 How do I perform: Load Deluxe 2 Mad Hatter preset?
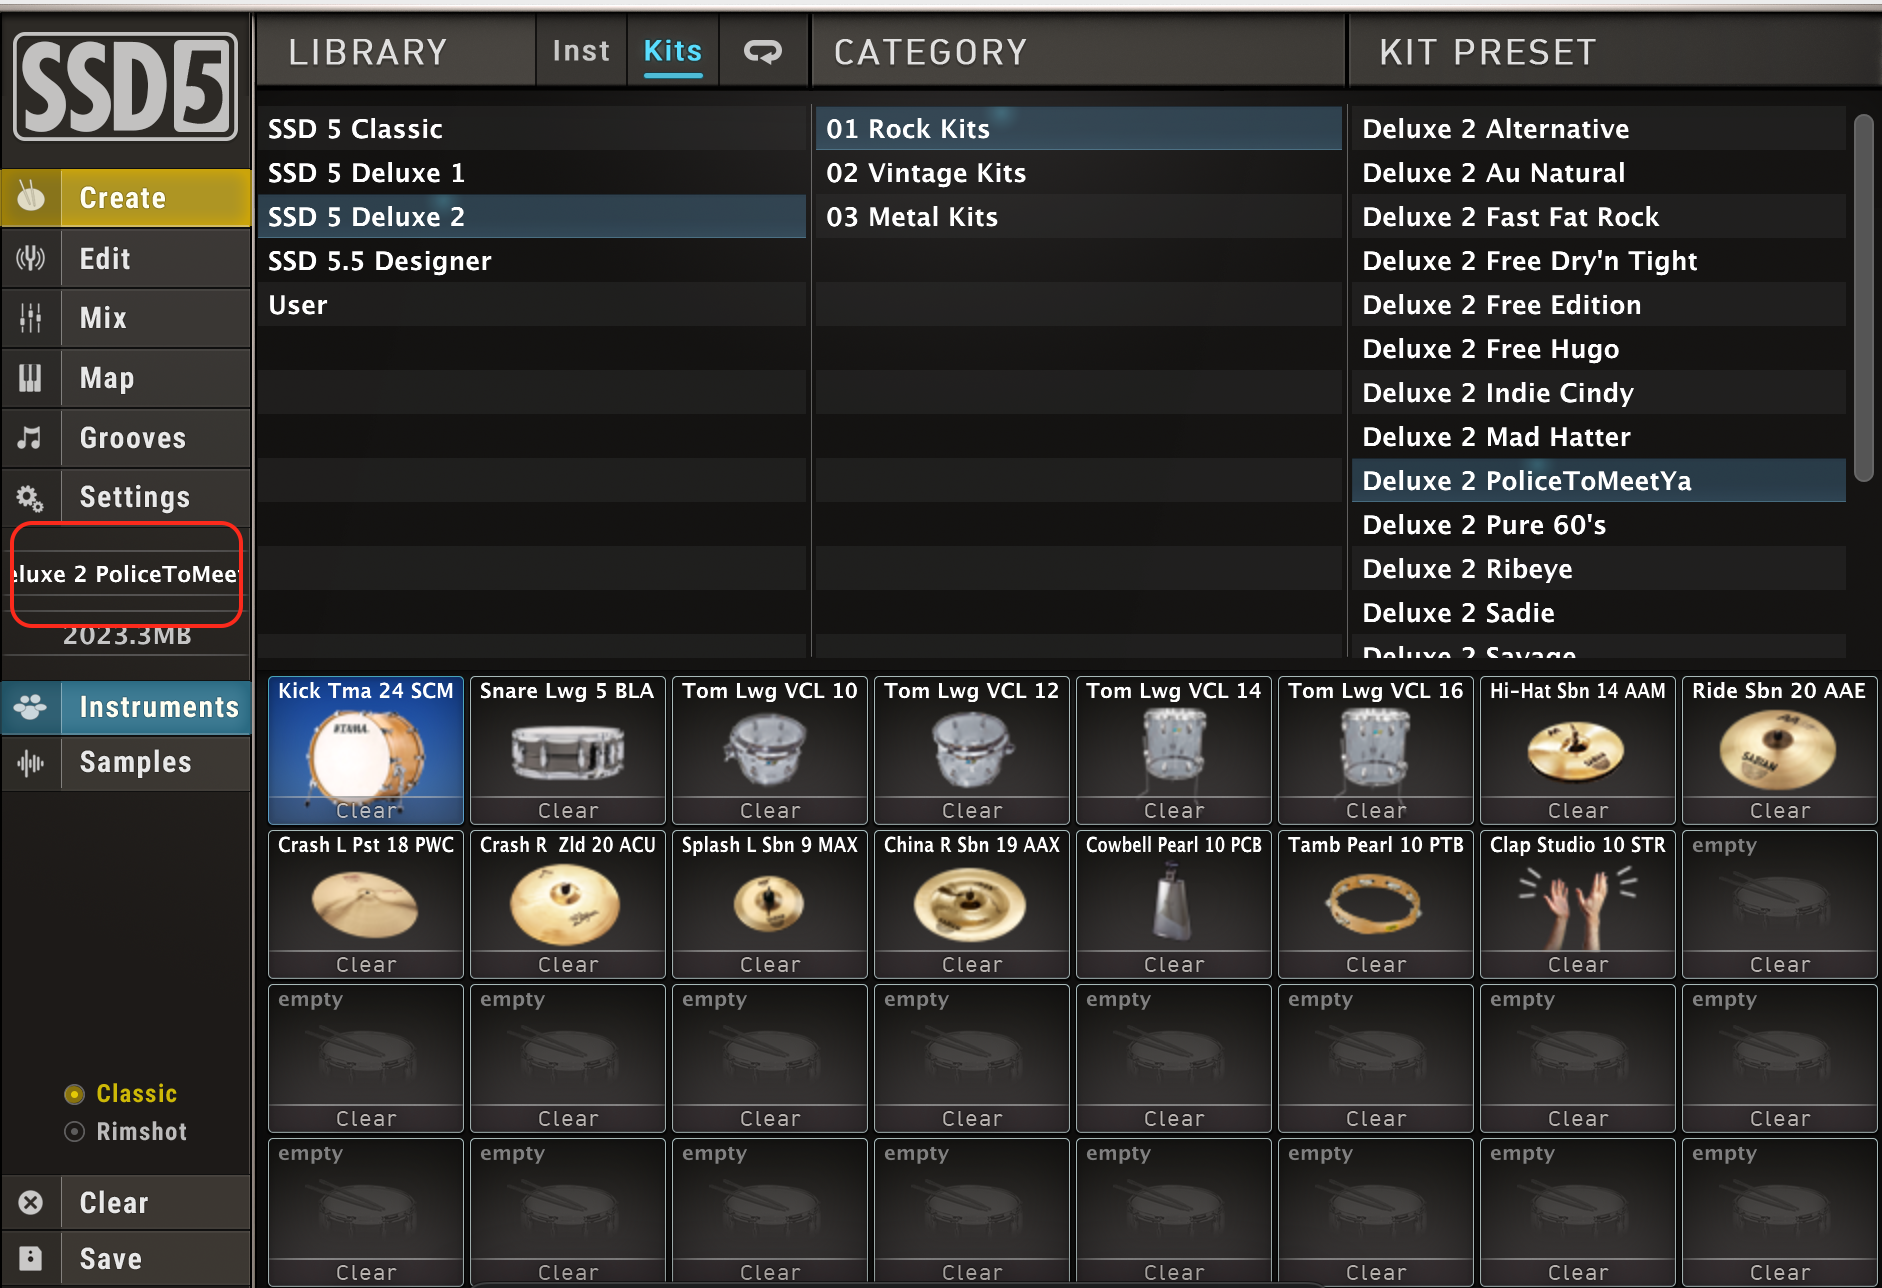(1599, 437)
